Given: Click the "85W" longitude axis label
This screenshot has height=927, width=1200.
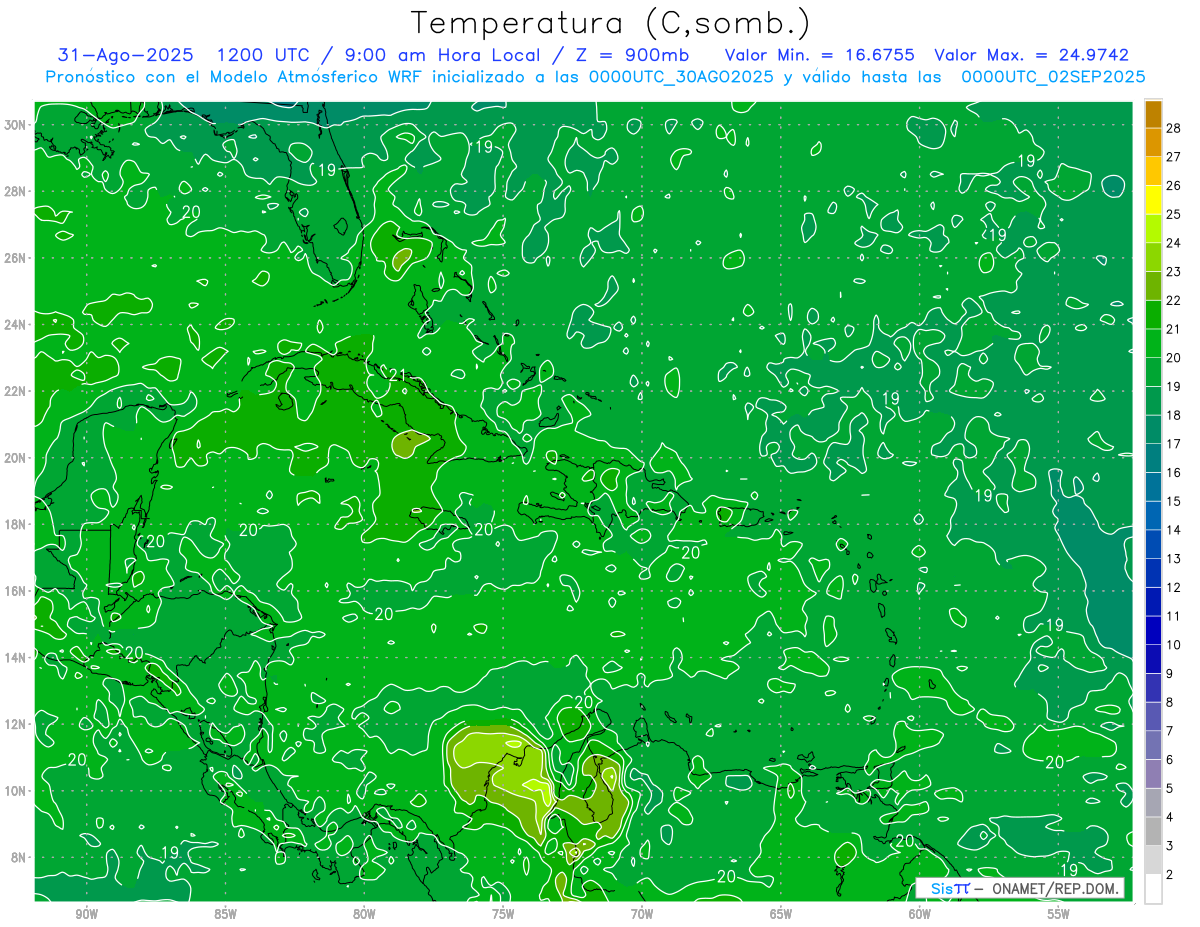Looking at the screenshot, I should (x=225, y=914).
